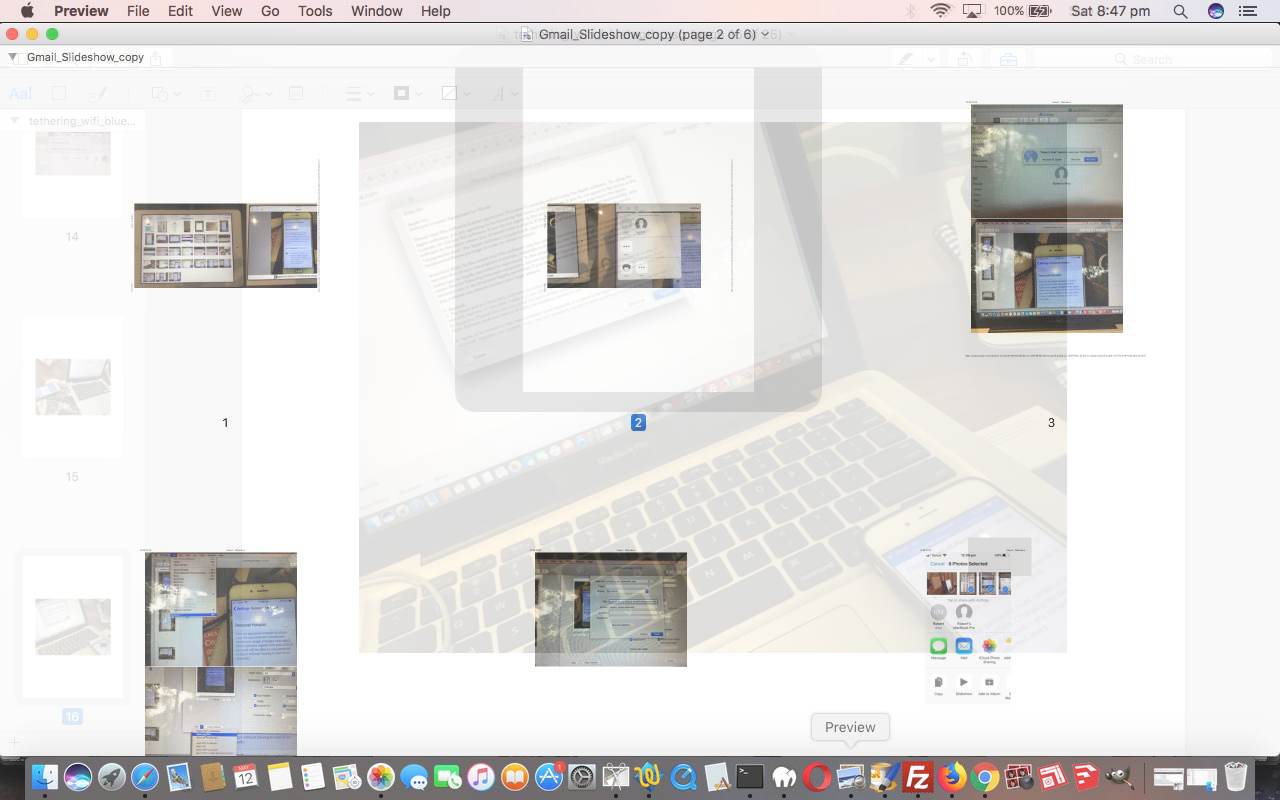Open Firefox from the Dock
The height and width of the screenshot is (800, 1280).
[x=952, y=777]
